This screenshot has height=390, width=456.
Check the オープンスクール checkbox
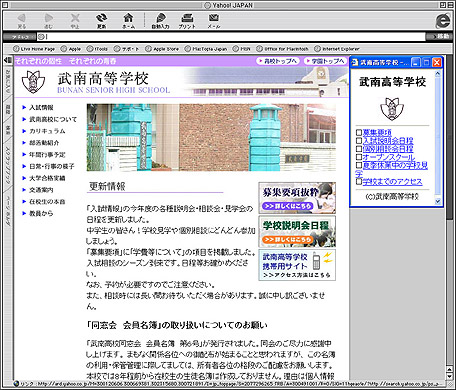(x=359, y=157)
